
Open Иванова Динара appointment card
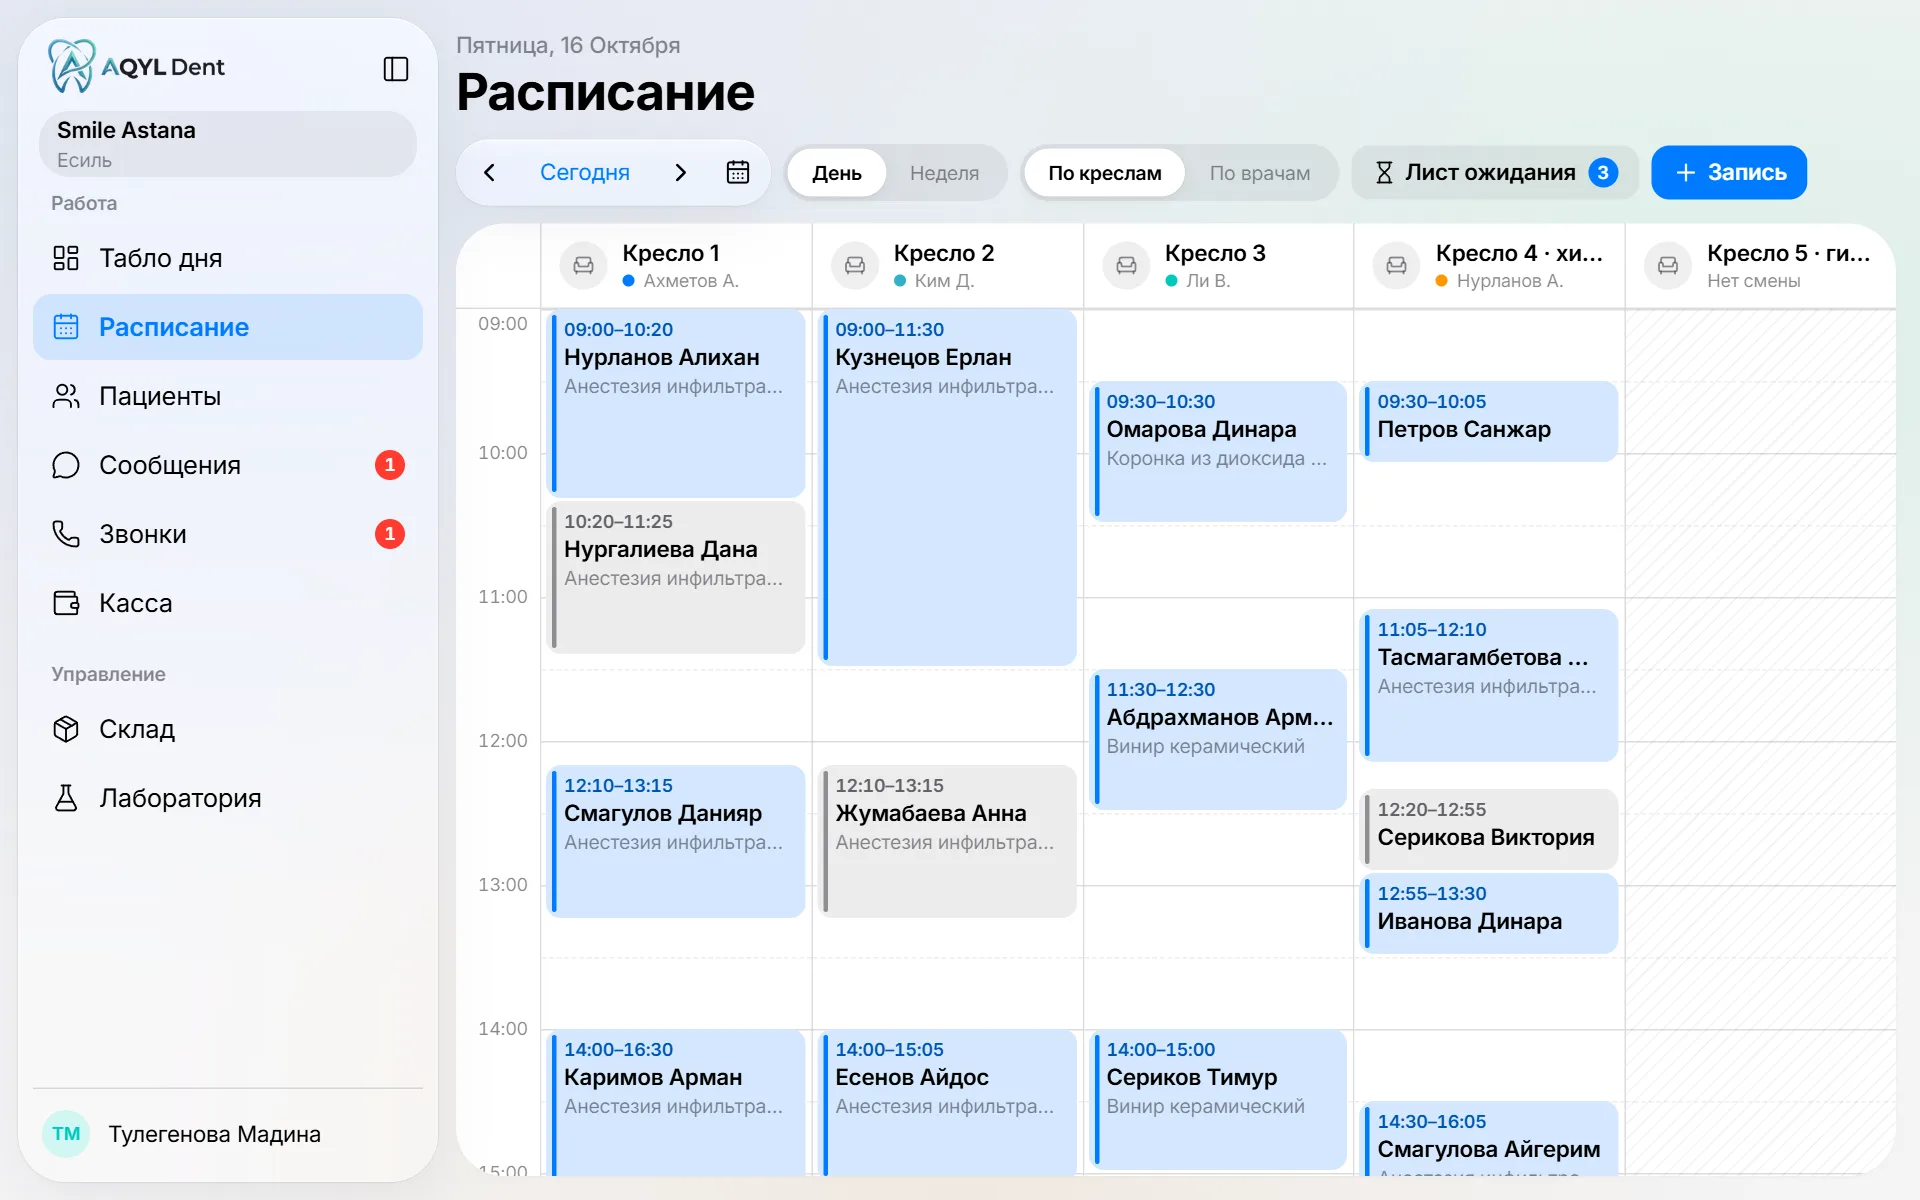[1490, 914]
